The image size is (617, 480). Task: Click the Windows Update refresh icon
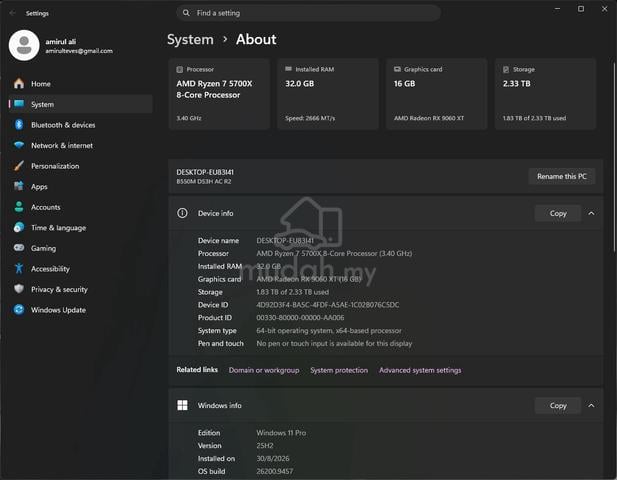19,310
